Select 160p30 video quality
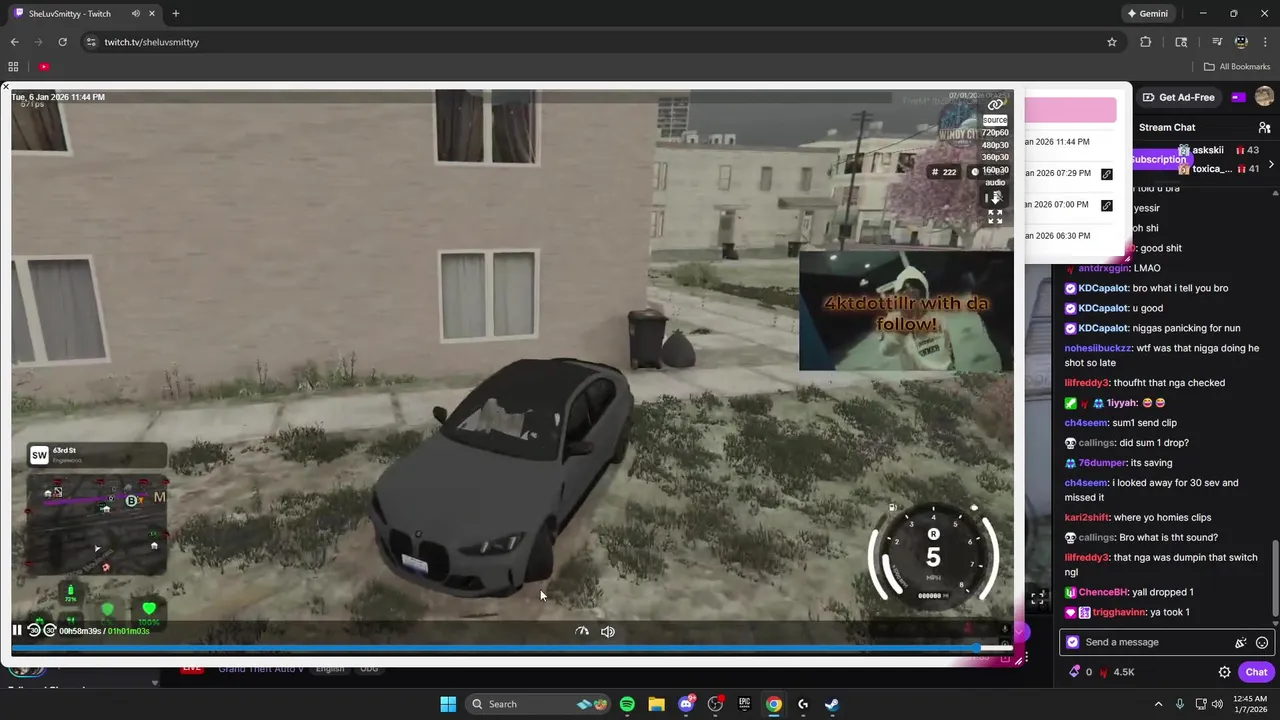Viewport: 1280px width, 720px height. (995, 170)
